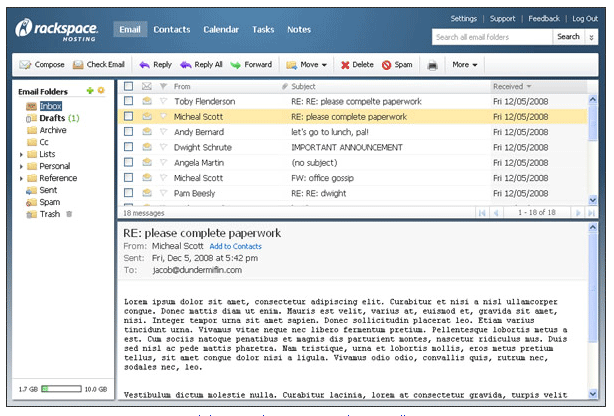This screenshot has height=416, width=614.
Task: Click the Search button
Action: click(x=568, y=37)
